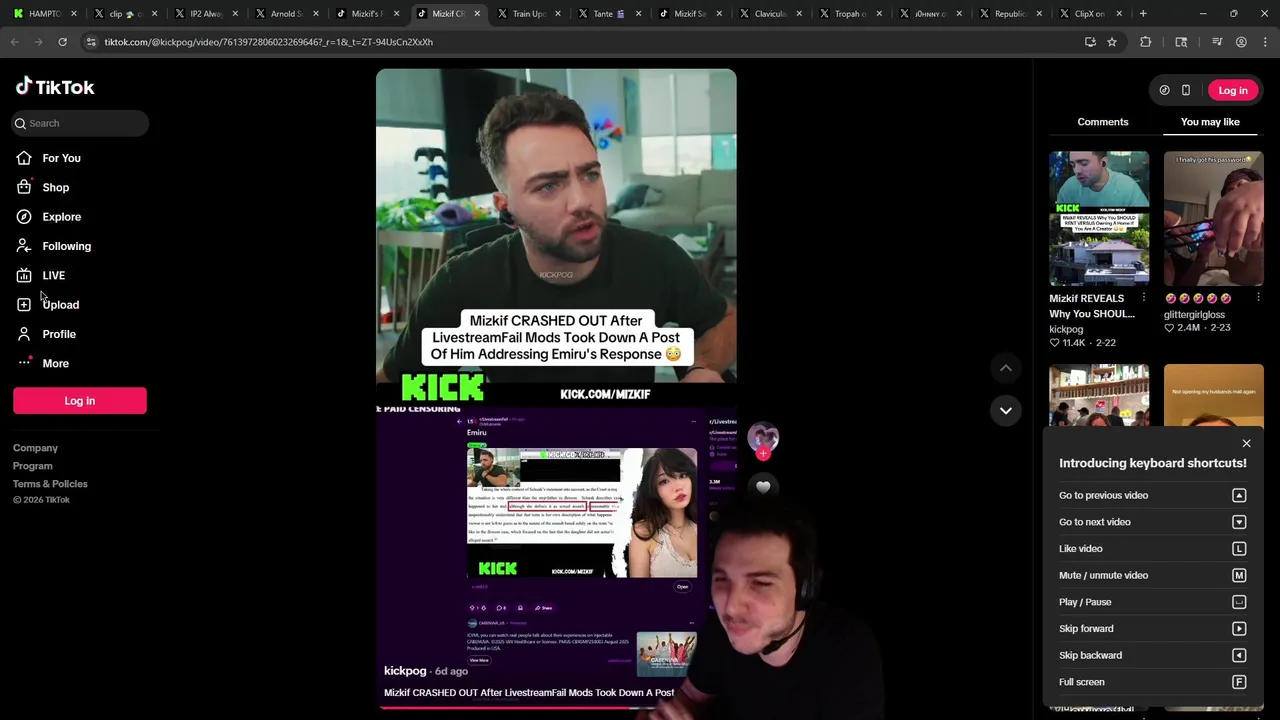Viewport: 1280px width, 720px height.
Task: Open the site info icon in address bar
Action: point(91,42)
